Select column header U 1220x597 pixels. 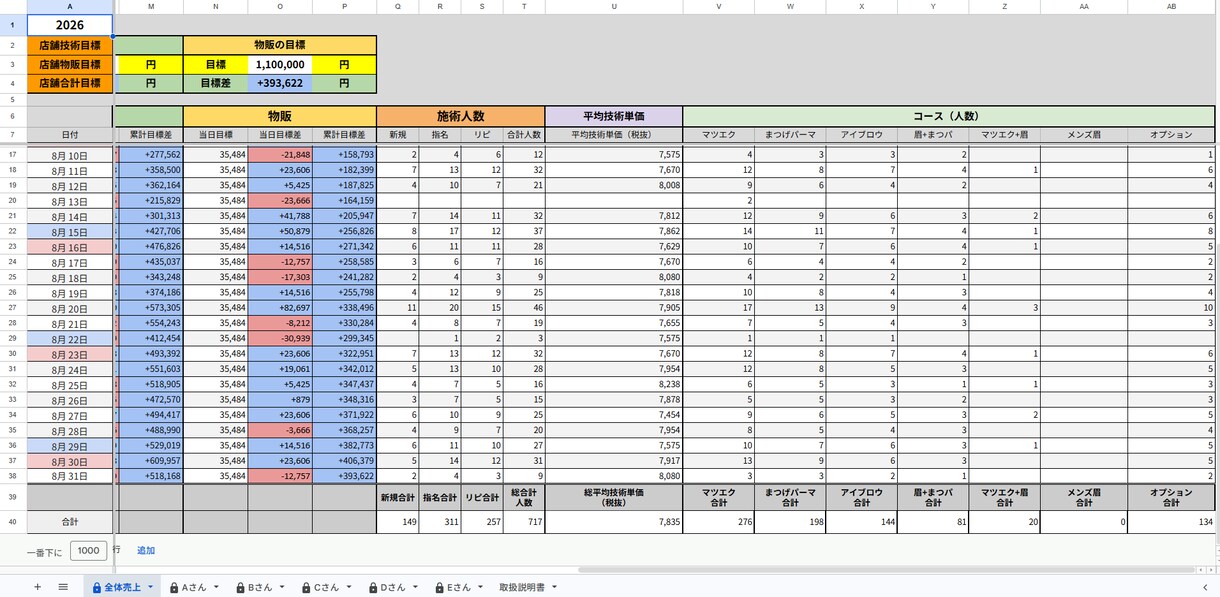point(614,7)
